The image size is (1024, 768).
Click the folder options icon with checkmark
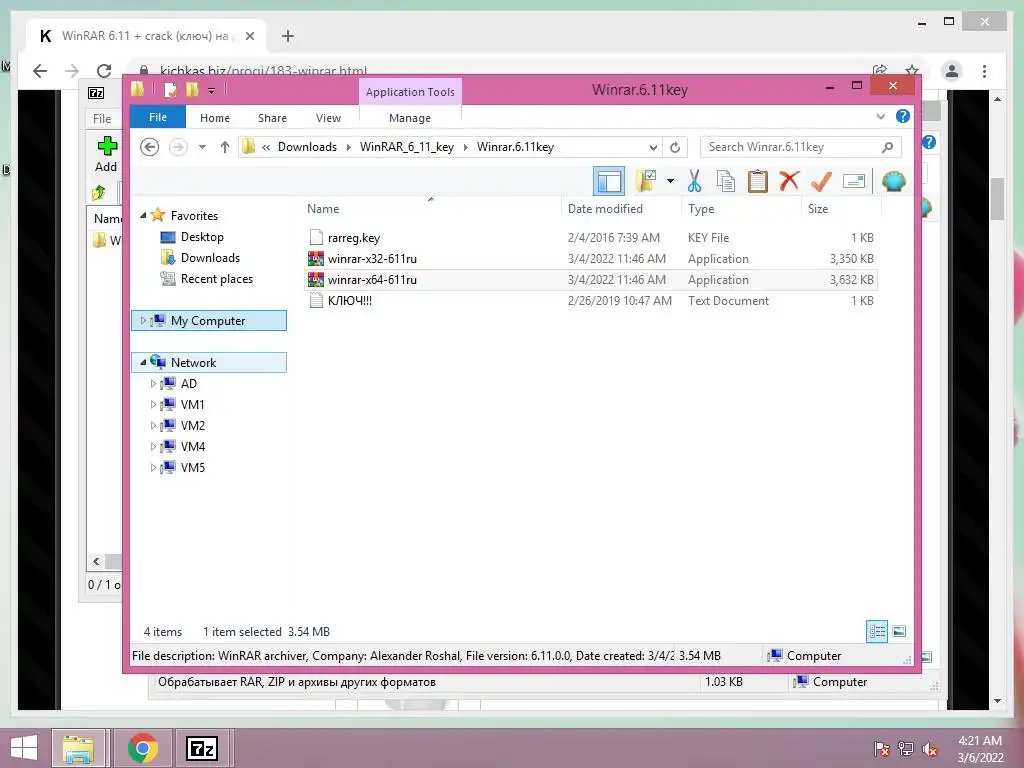[646, 181]
